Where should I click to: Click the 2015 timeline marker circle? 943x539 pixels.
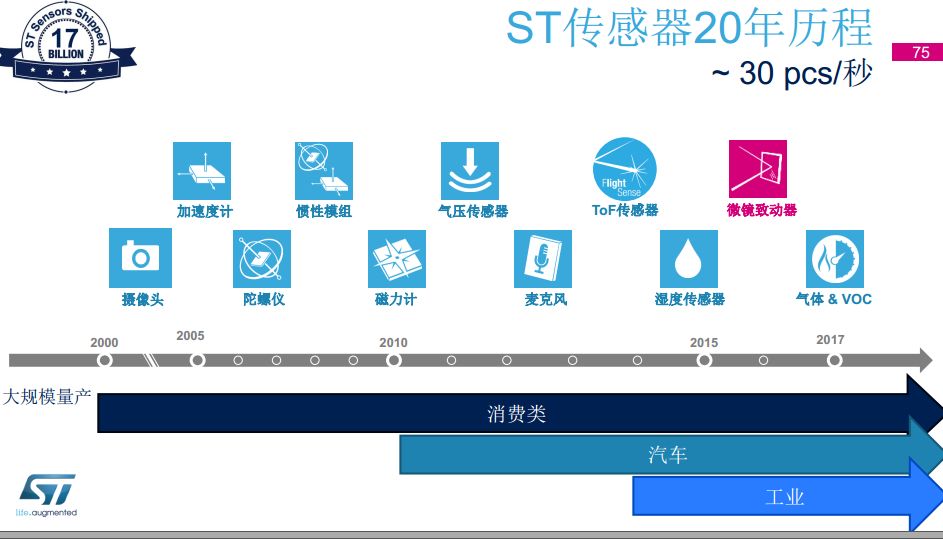pos(704,360)
